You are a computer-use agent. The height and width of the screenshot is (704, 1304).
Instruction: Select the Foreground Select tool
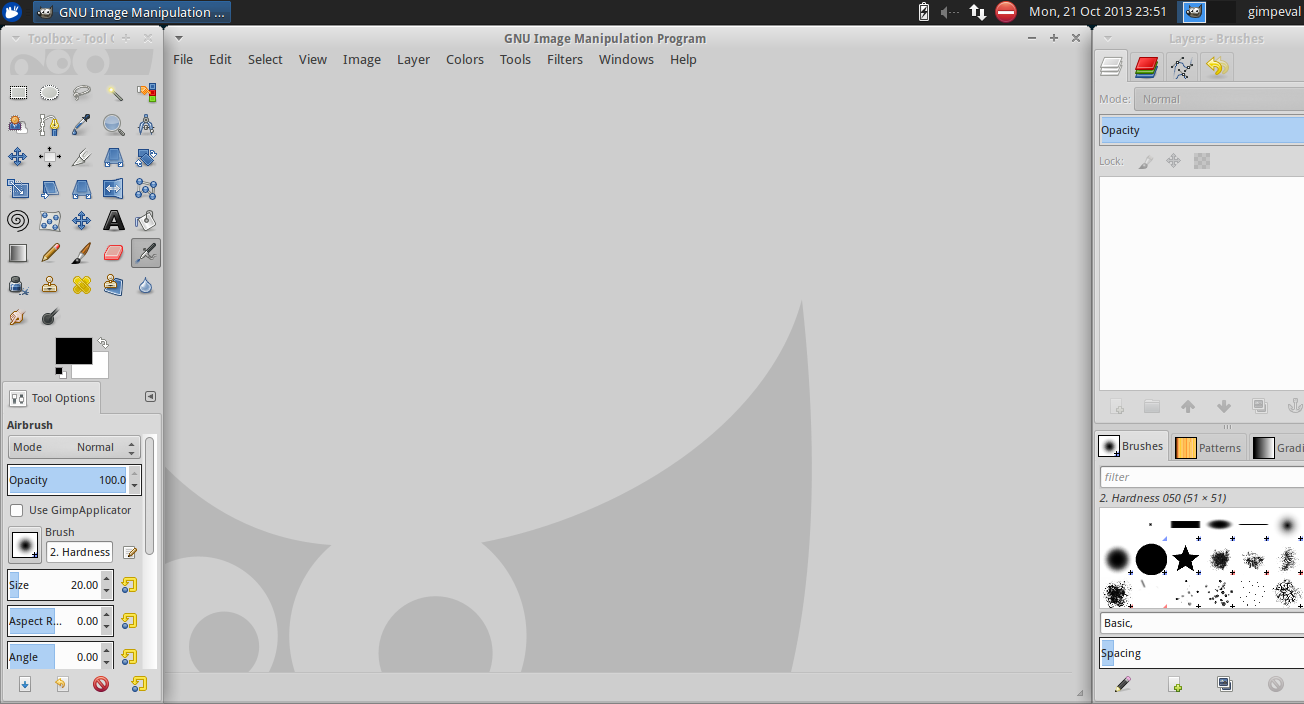point(18,125)
